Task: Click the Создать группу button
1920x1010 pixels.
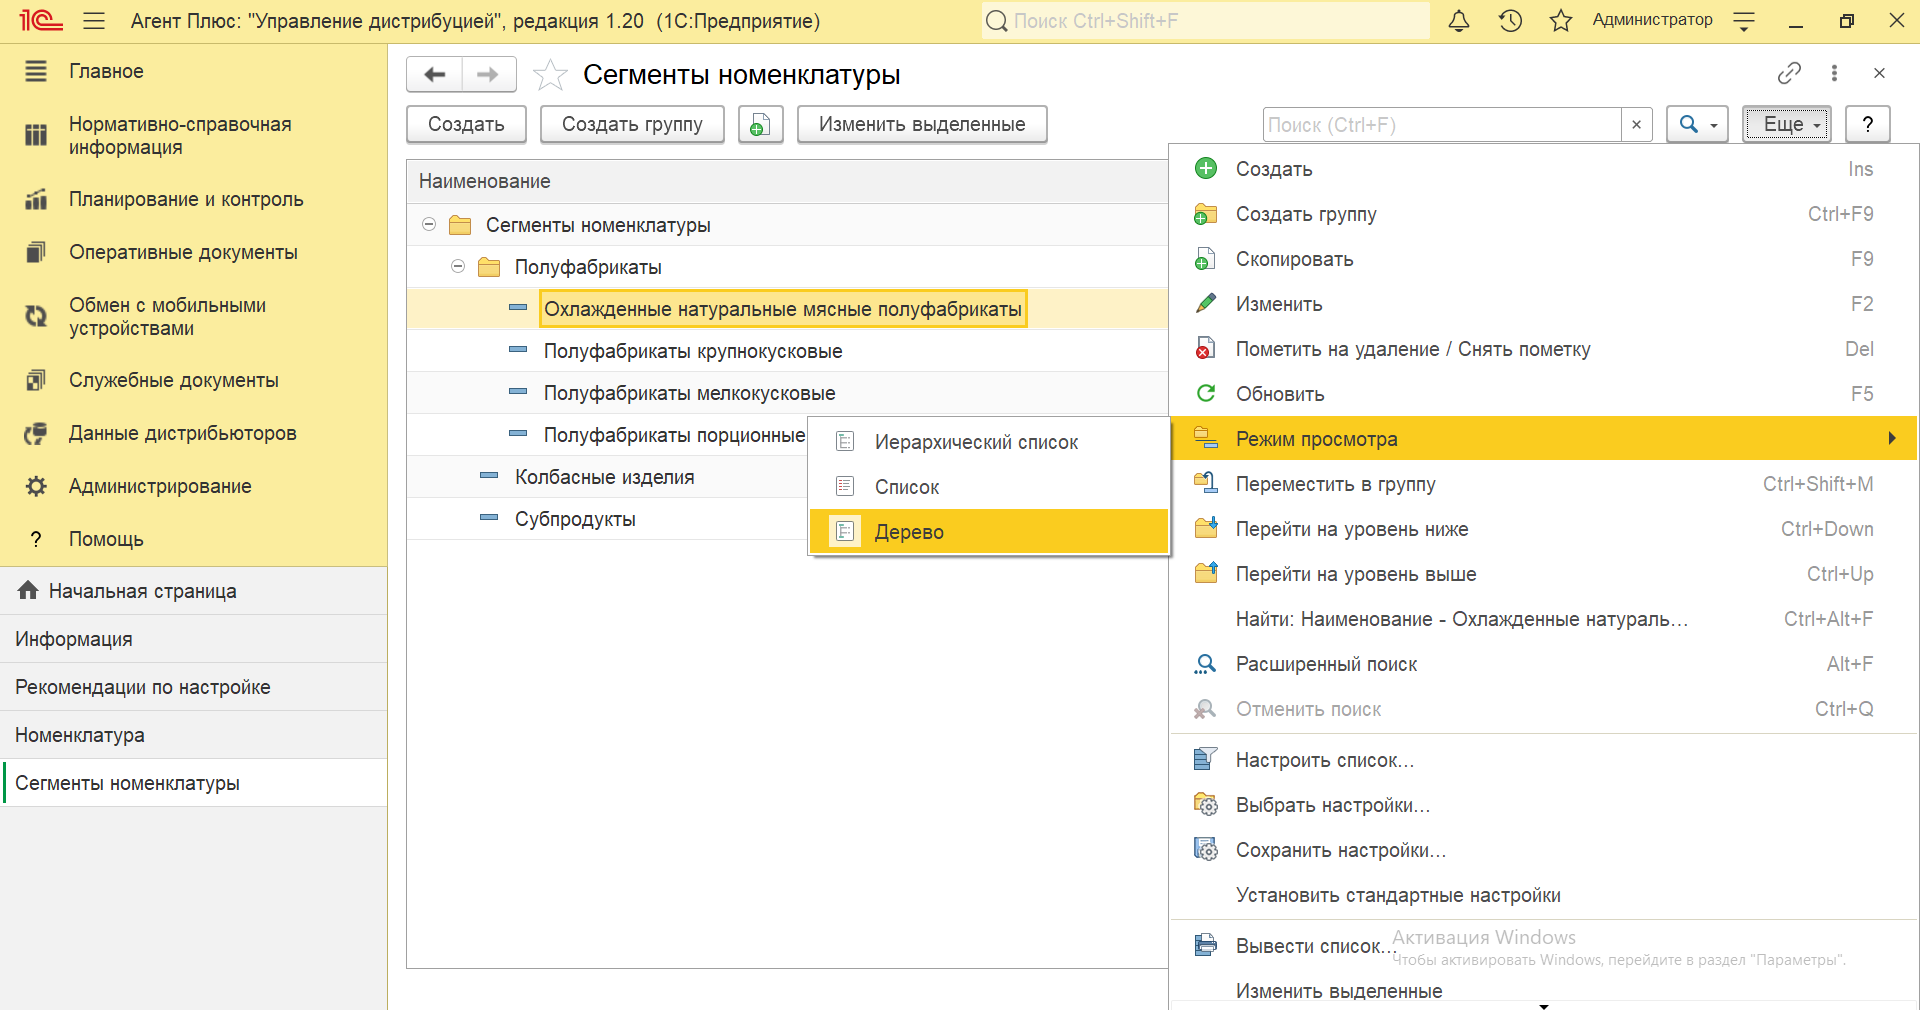Action: [x=632, y=125]
